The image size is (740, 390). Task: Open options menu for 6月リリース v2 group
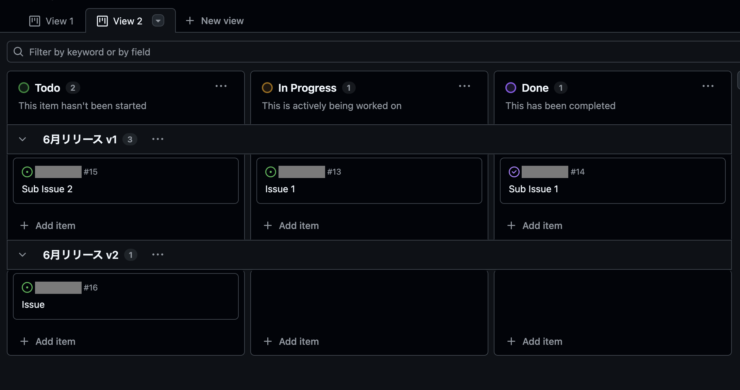pos(158,255)
